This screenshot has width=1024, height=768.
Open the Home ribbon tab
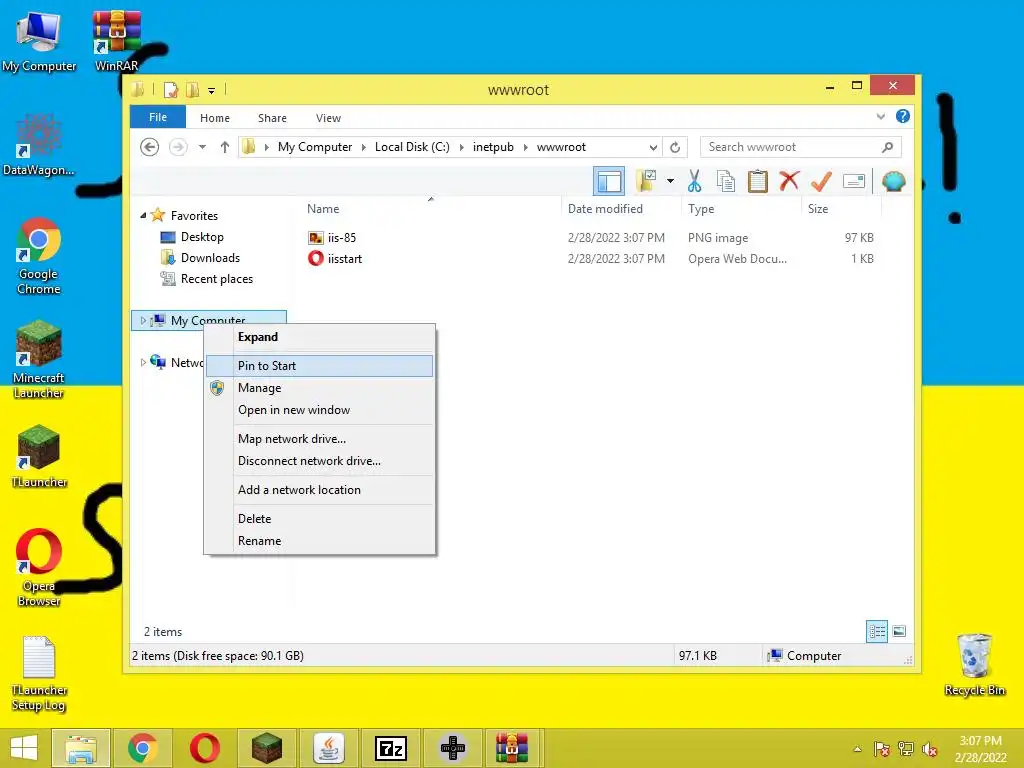(x=215, y=118)
